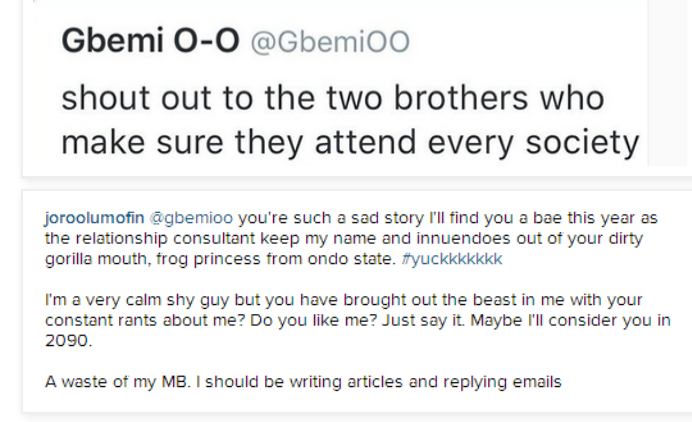Click the words "replying emails"
Screen dimensions: 692x422
[502, 382]
